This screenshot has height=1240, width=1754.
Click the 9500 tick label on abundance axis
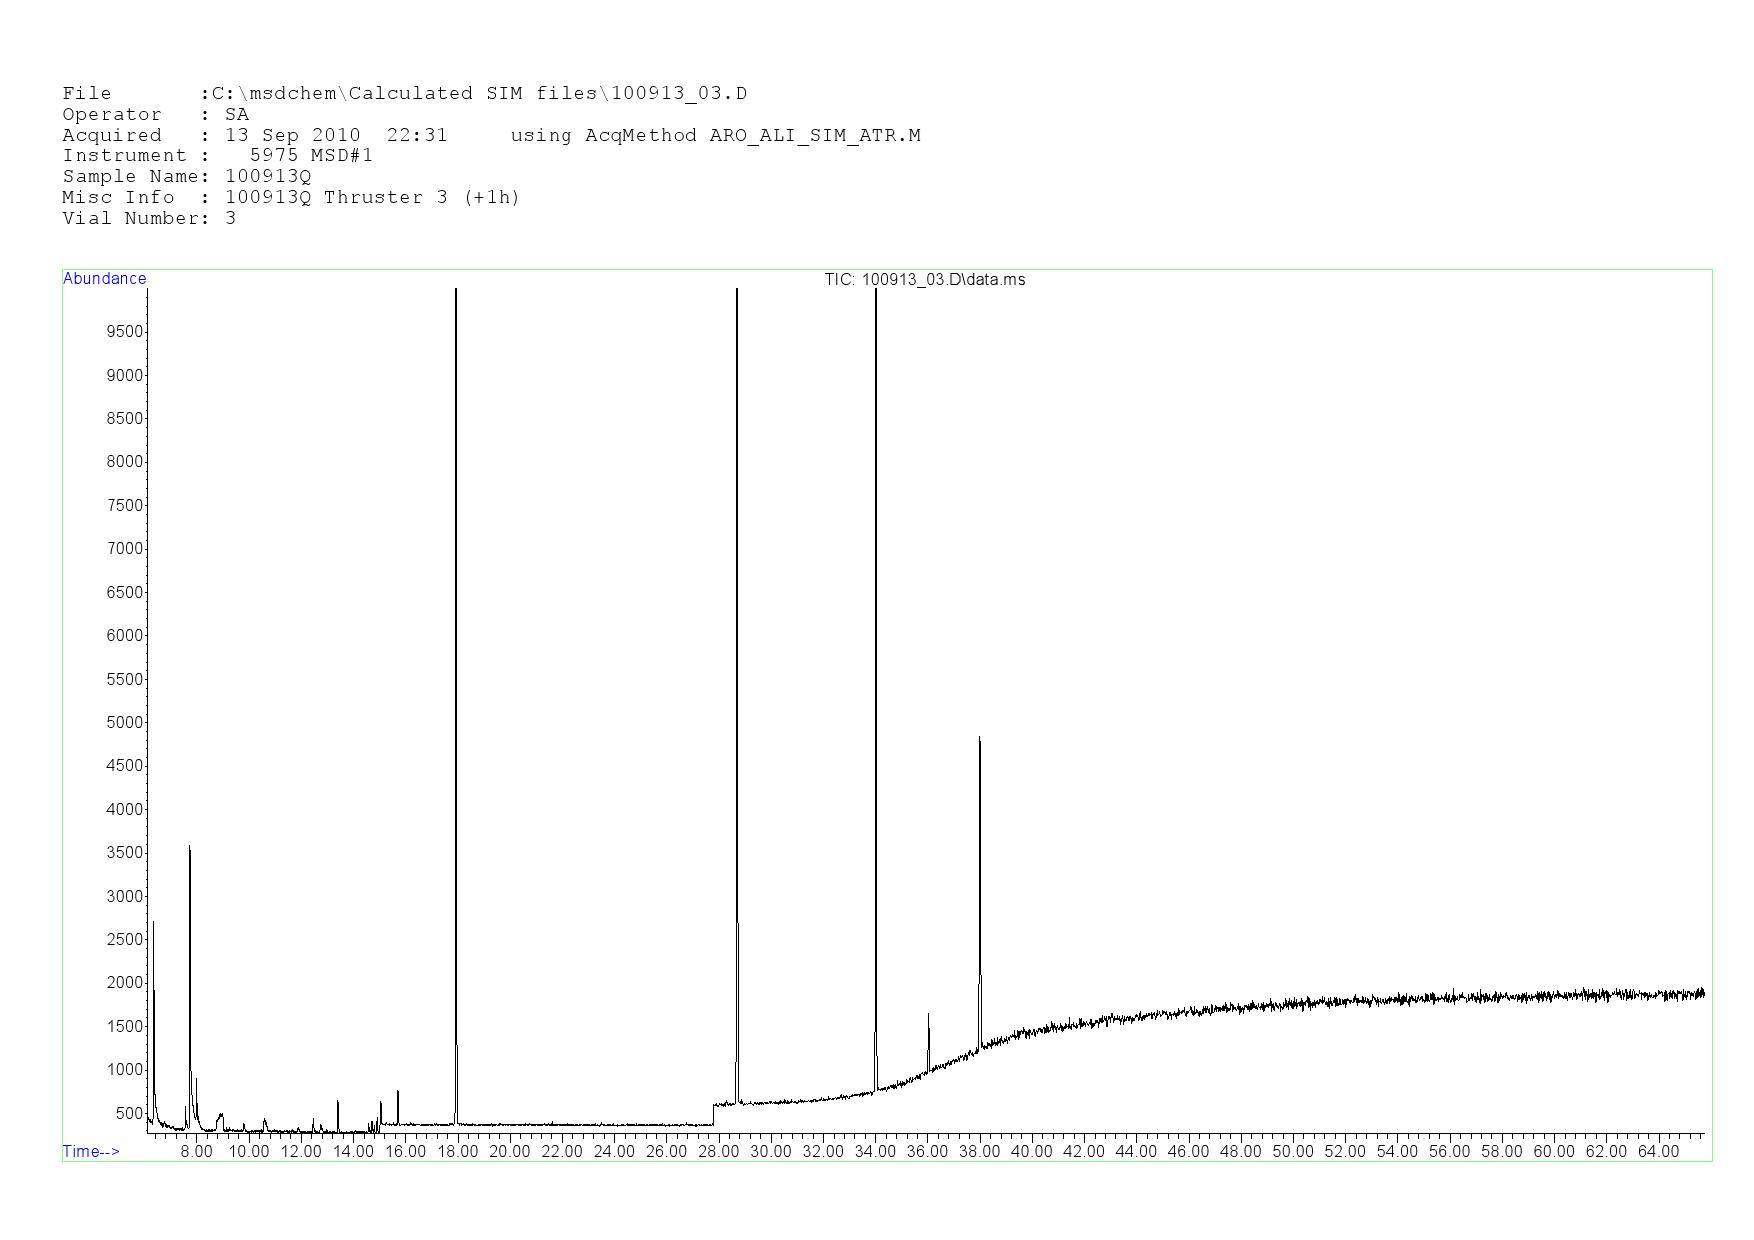125,332
